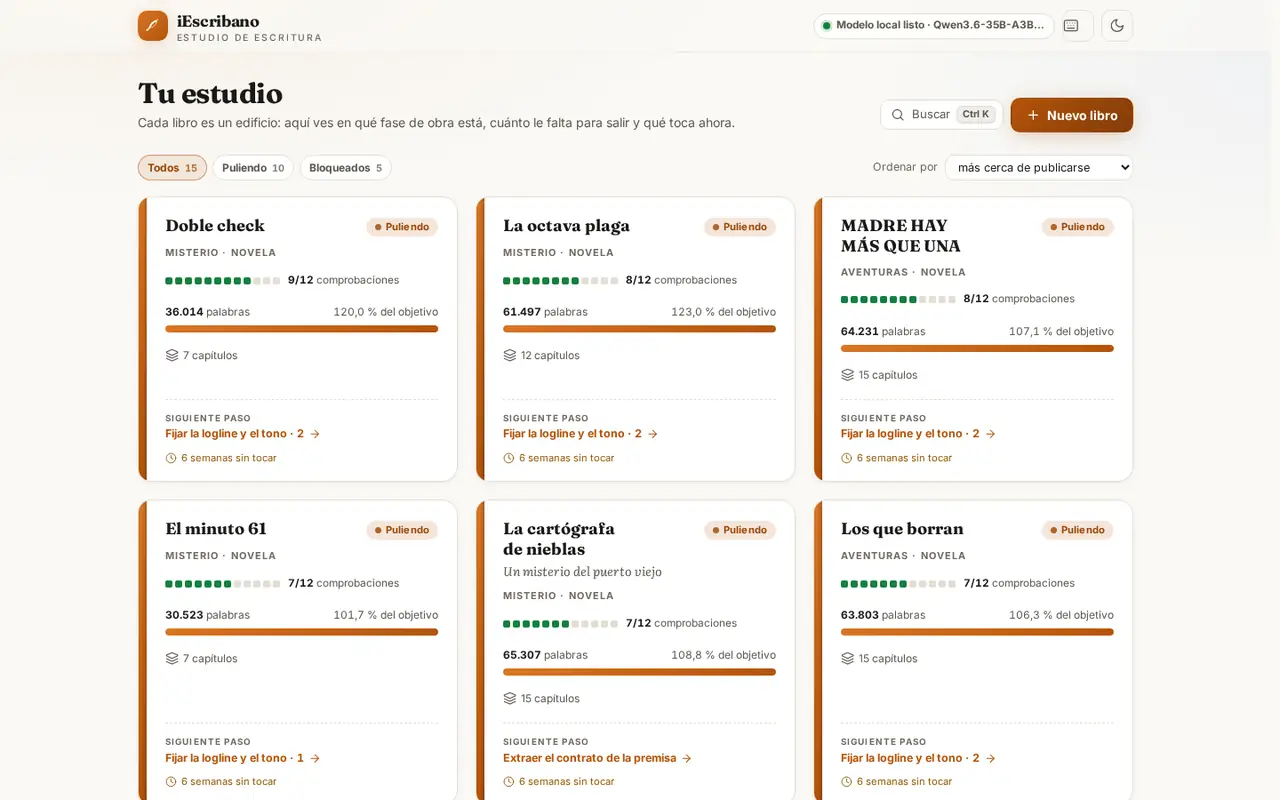Follow 'Extraer el contrato de la premisa' link
1280x800 pixels.
tap(598, 758)
